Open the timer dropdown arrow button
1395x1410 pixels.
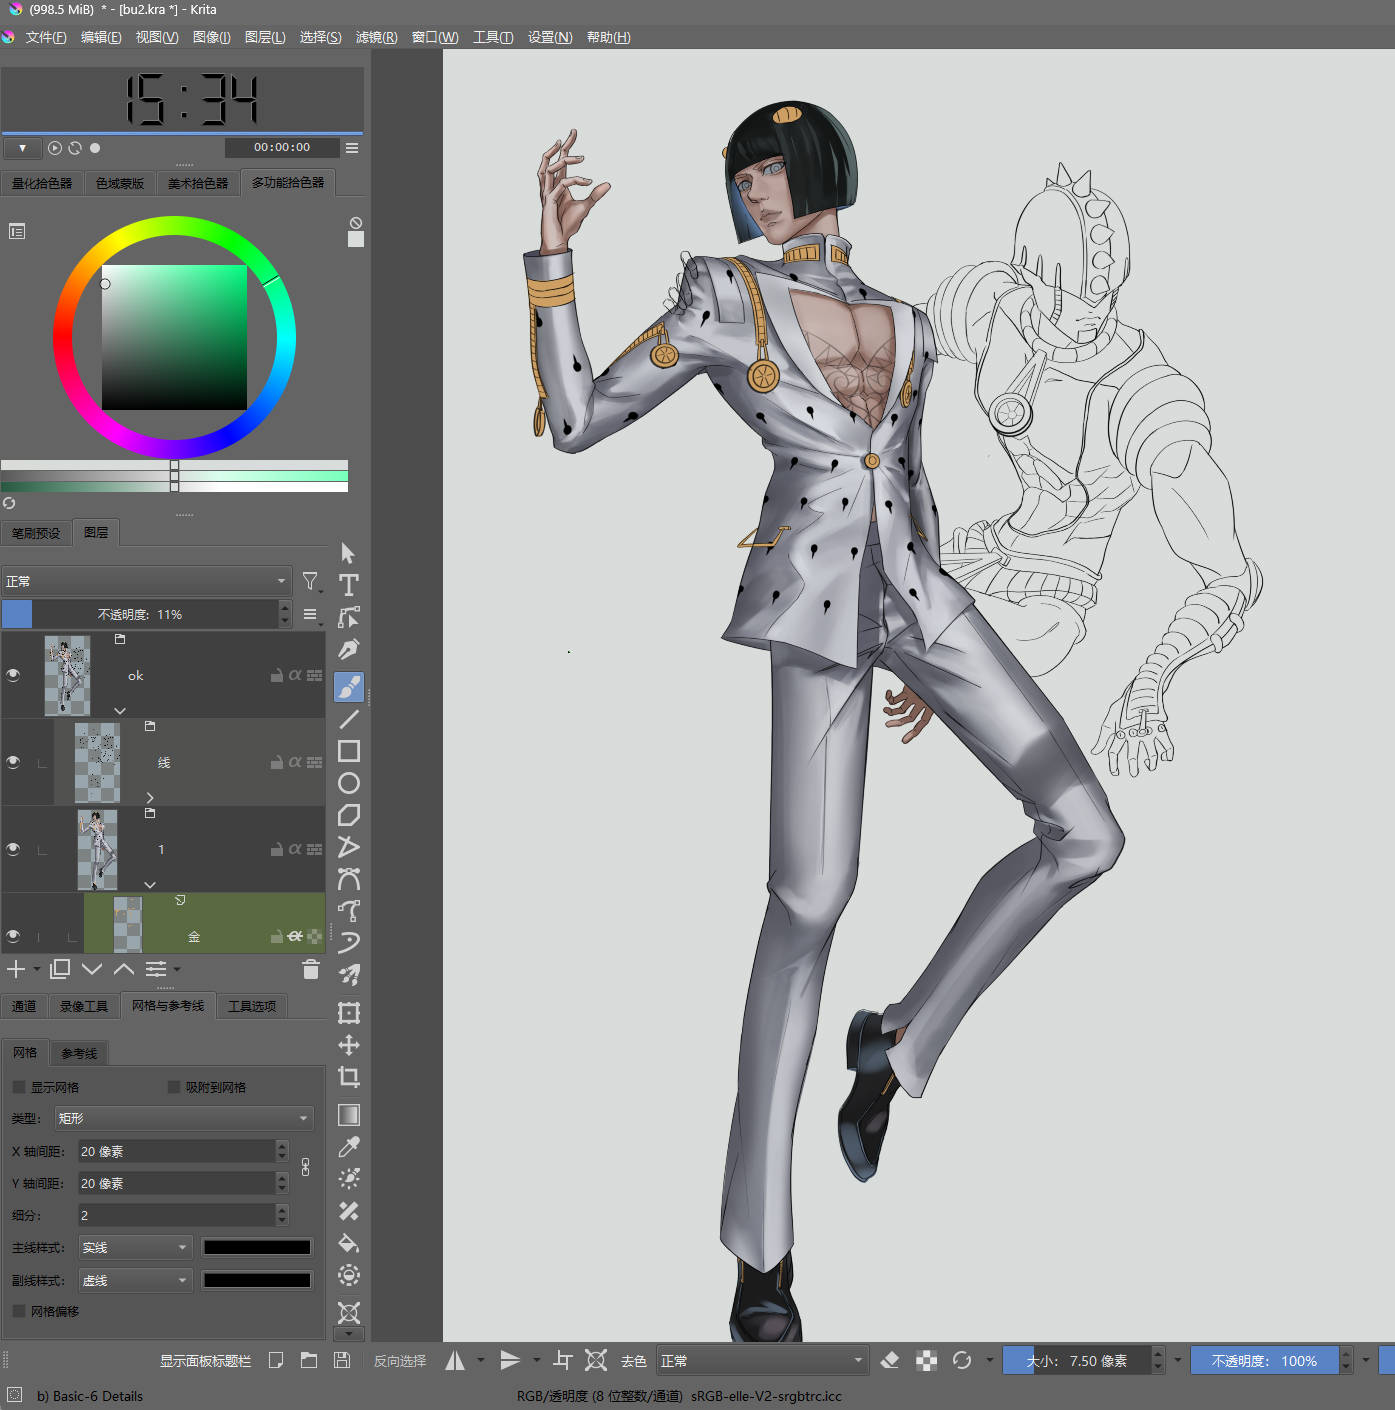coord(22,148)
